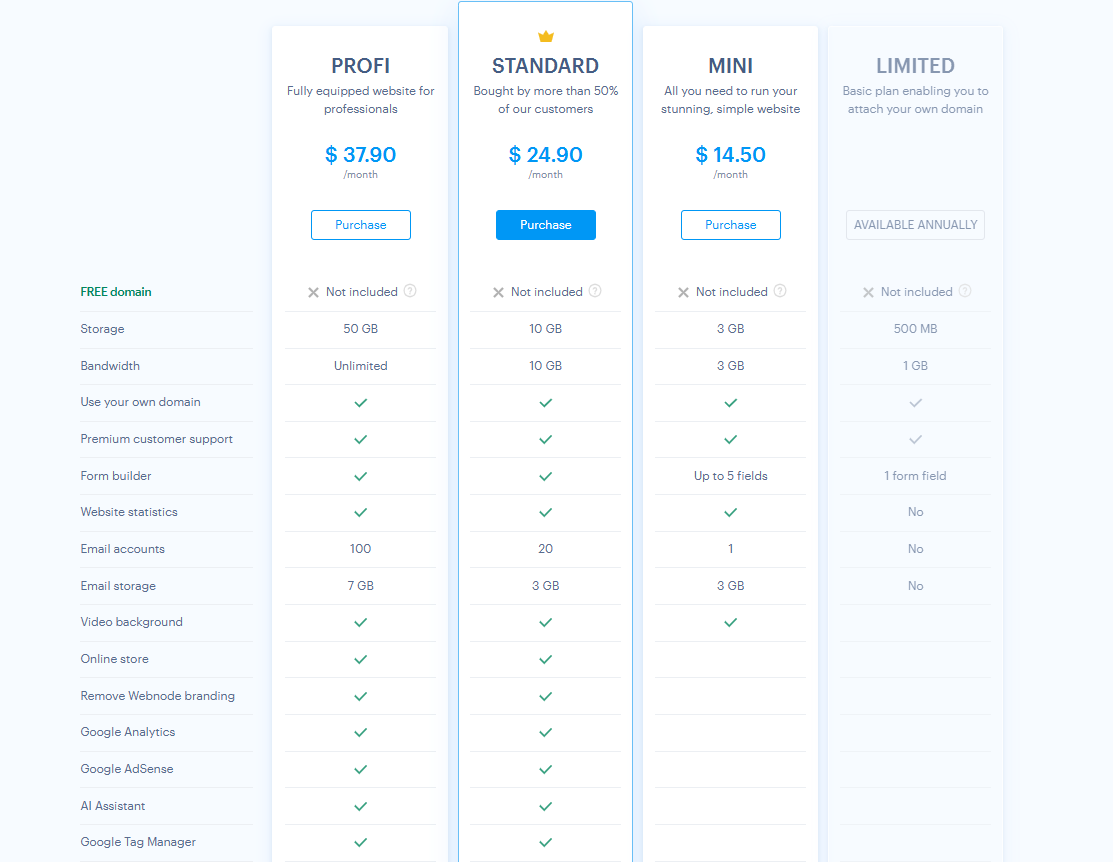This screenshot has width=1113, height=862.
Task: Click the Bandwidth row label
Action: click(110, 366)
